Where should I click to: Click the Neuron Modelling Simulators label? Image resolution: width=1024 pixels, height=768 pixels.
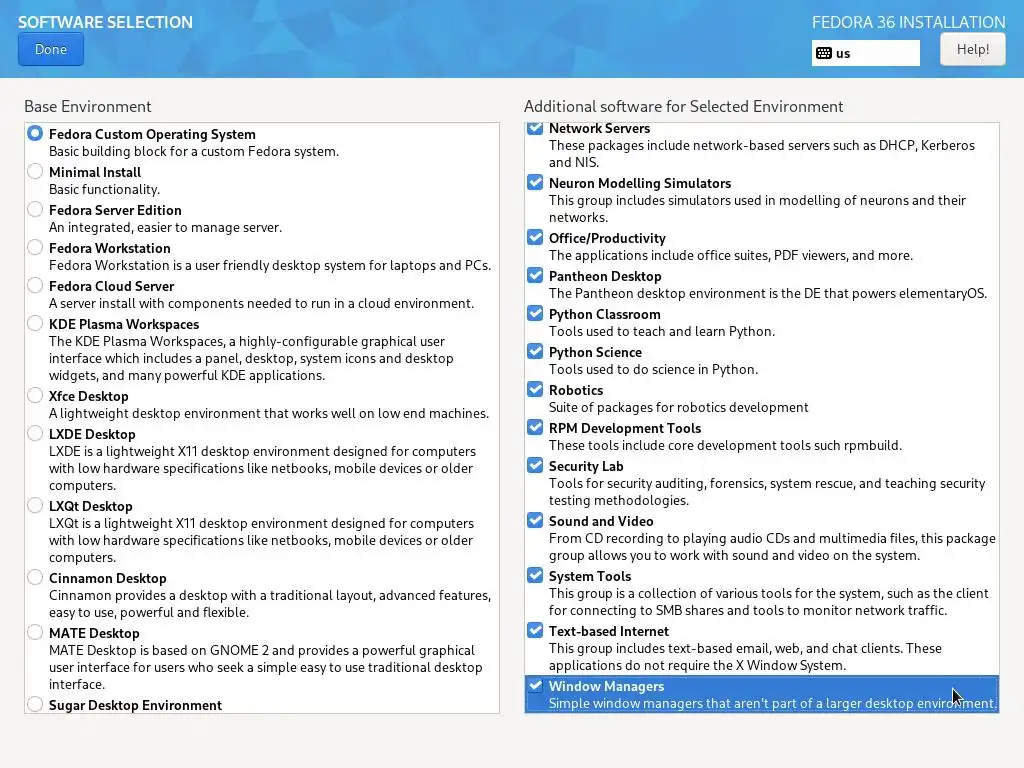pos(640,184)
